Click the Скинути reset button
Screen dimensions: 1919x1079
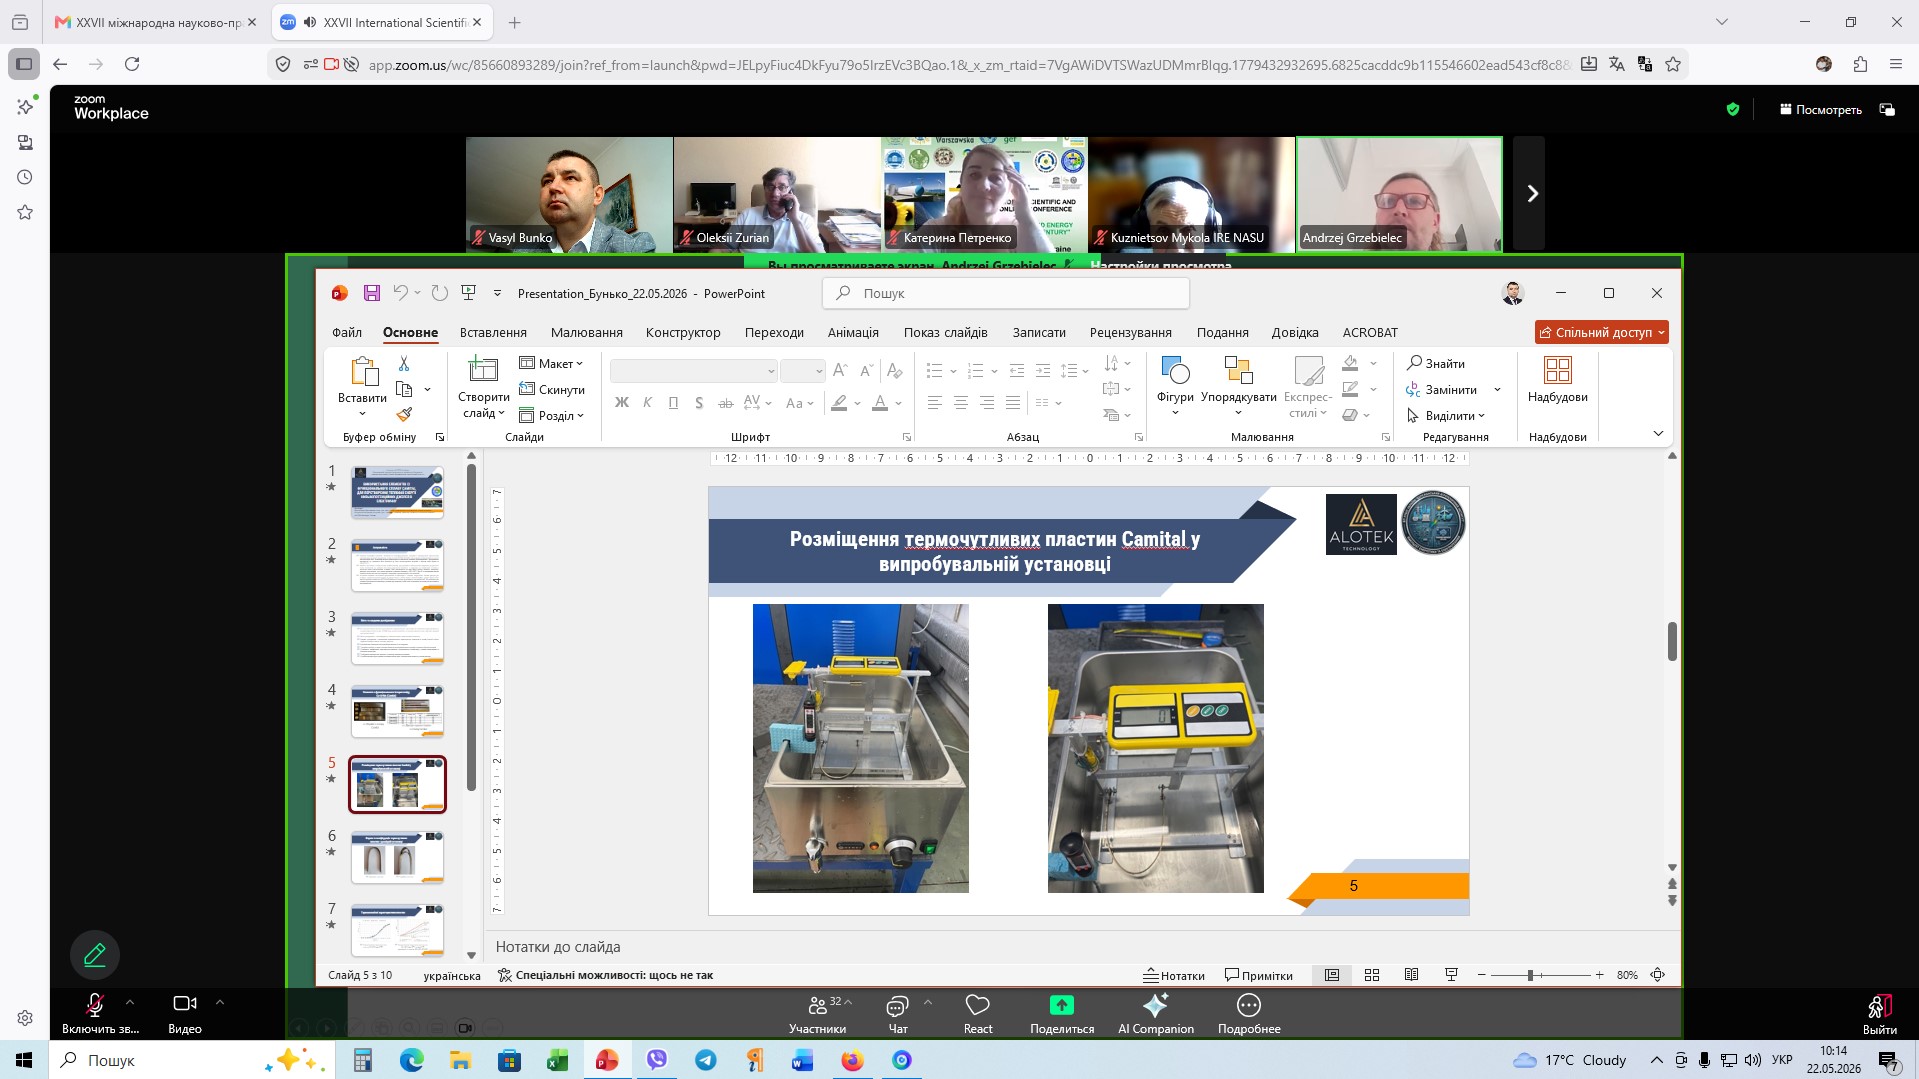click(x=552, y=389)
